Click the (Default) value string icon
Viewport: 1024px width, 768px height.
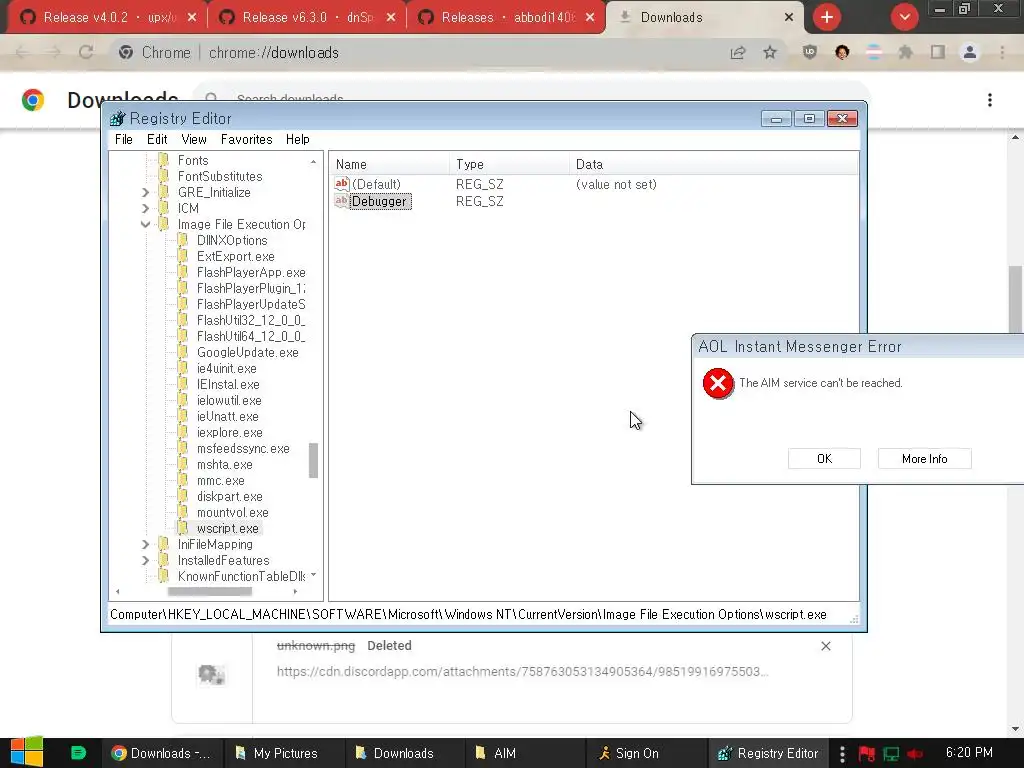tap(342, 184)
